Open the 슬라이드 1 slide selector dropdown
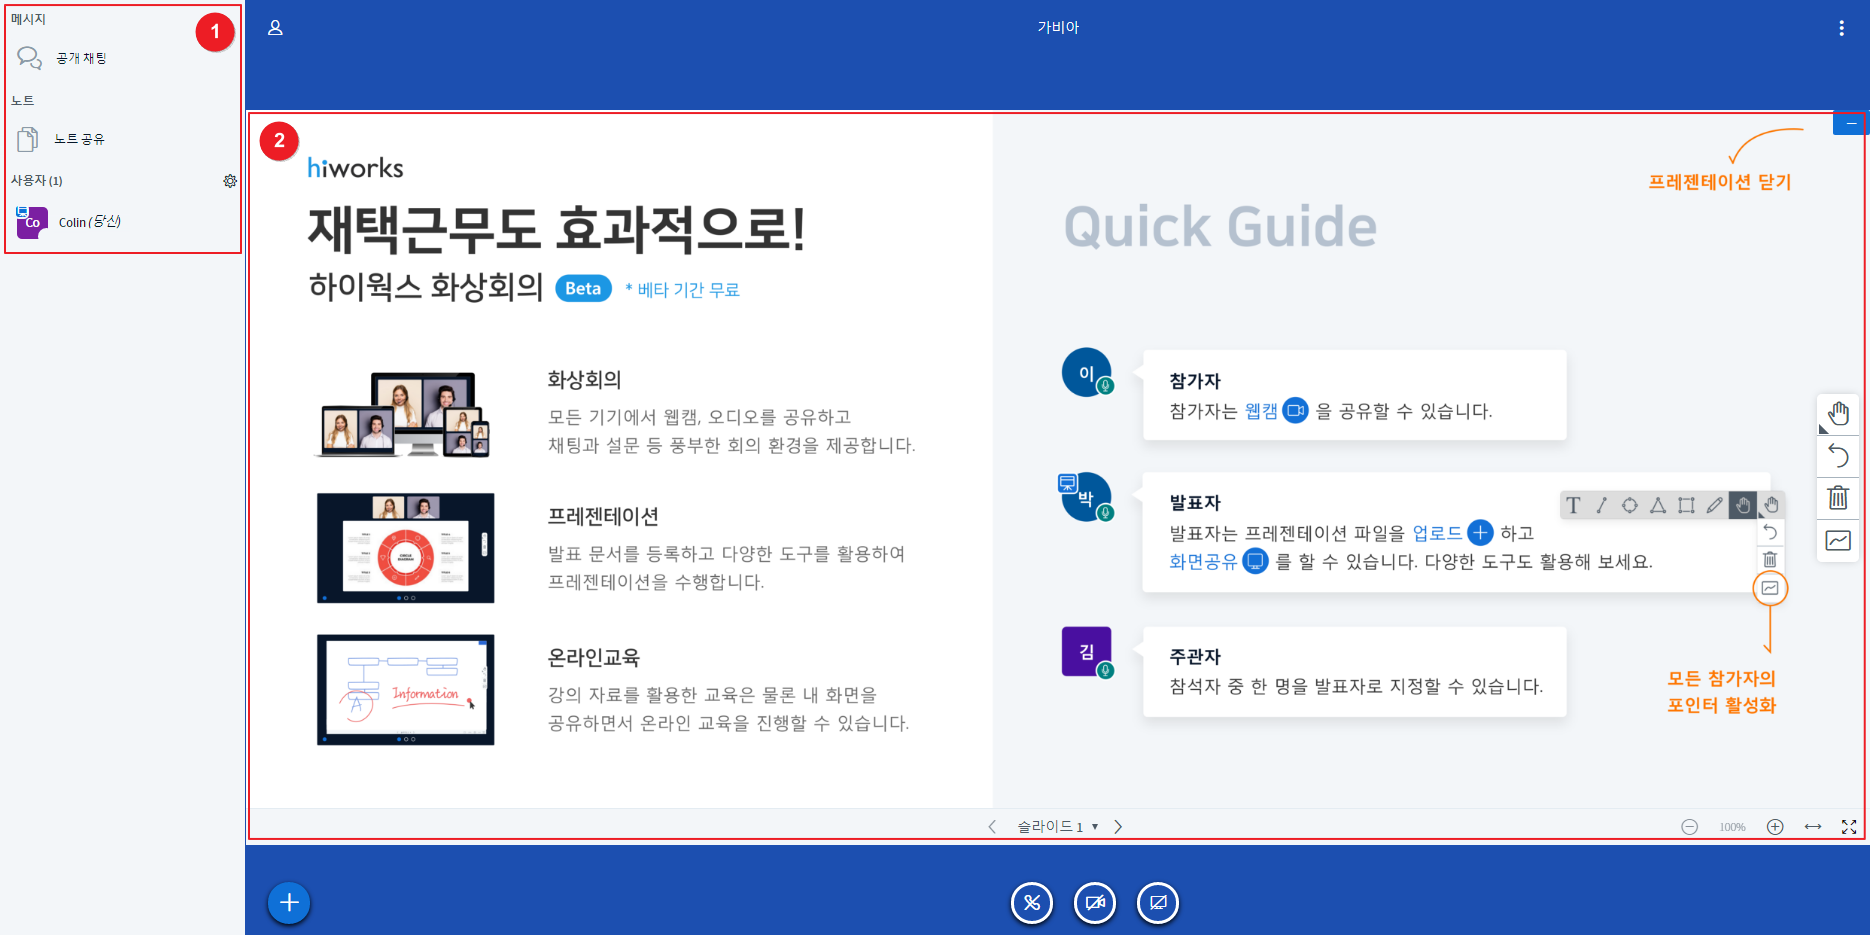1870x935 pixels. (1057, 827)
